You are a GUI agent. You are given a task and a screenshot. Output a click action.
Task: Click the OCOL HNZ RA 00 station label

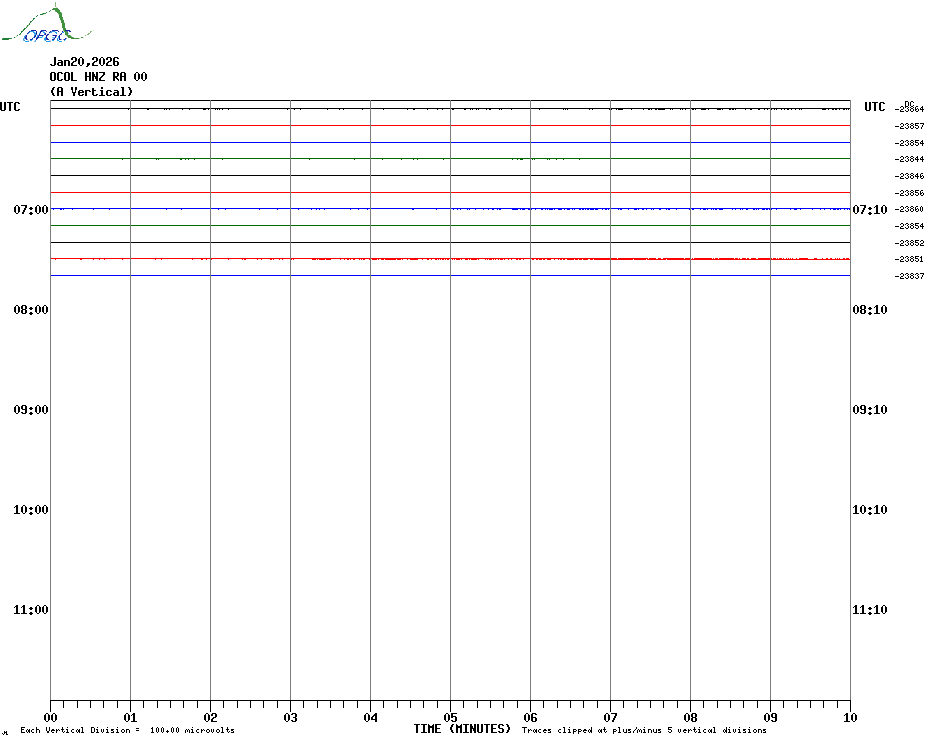coord(98,77)
